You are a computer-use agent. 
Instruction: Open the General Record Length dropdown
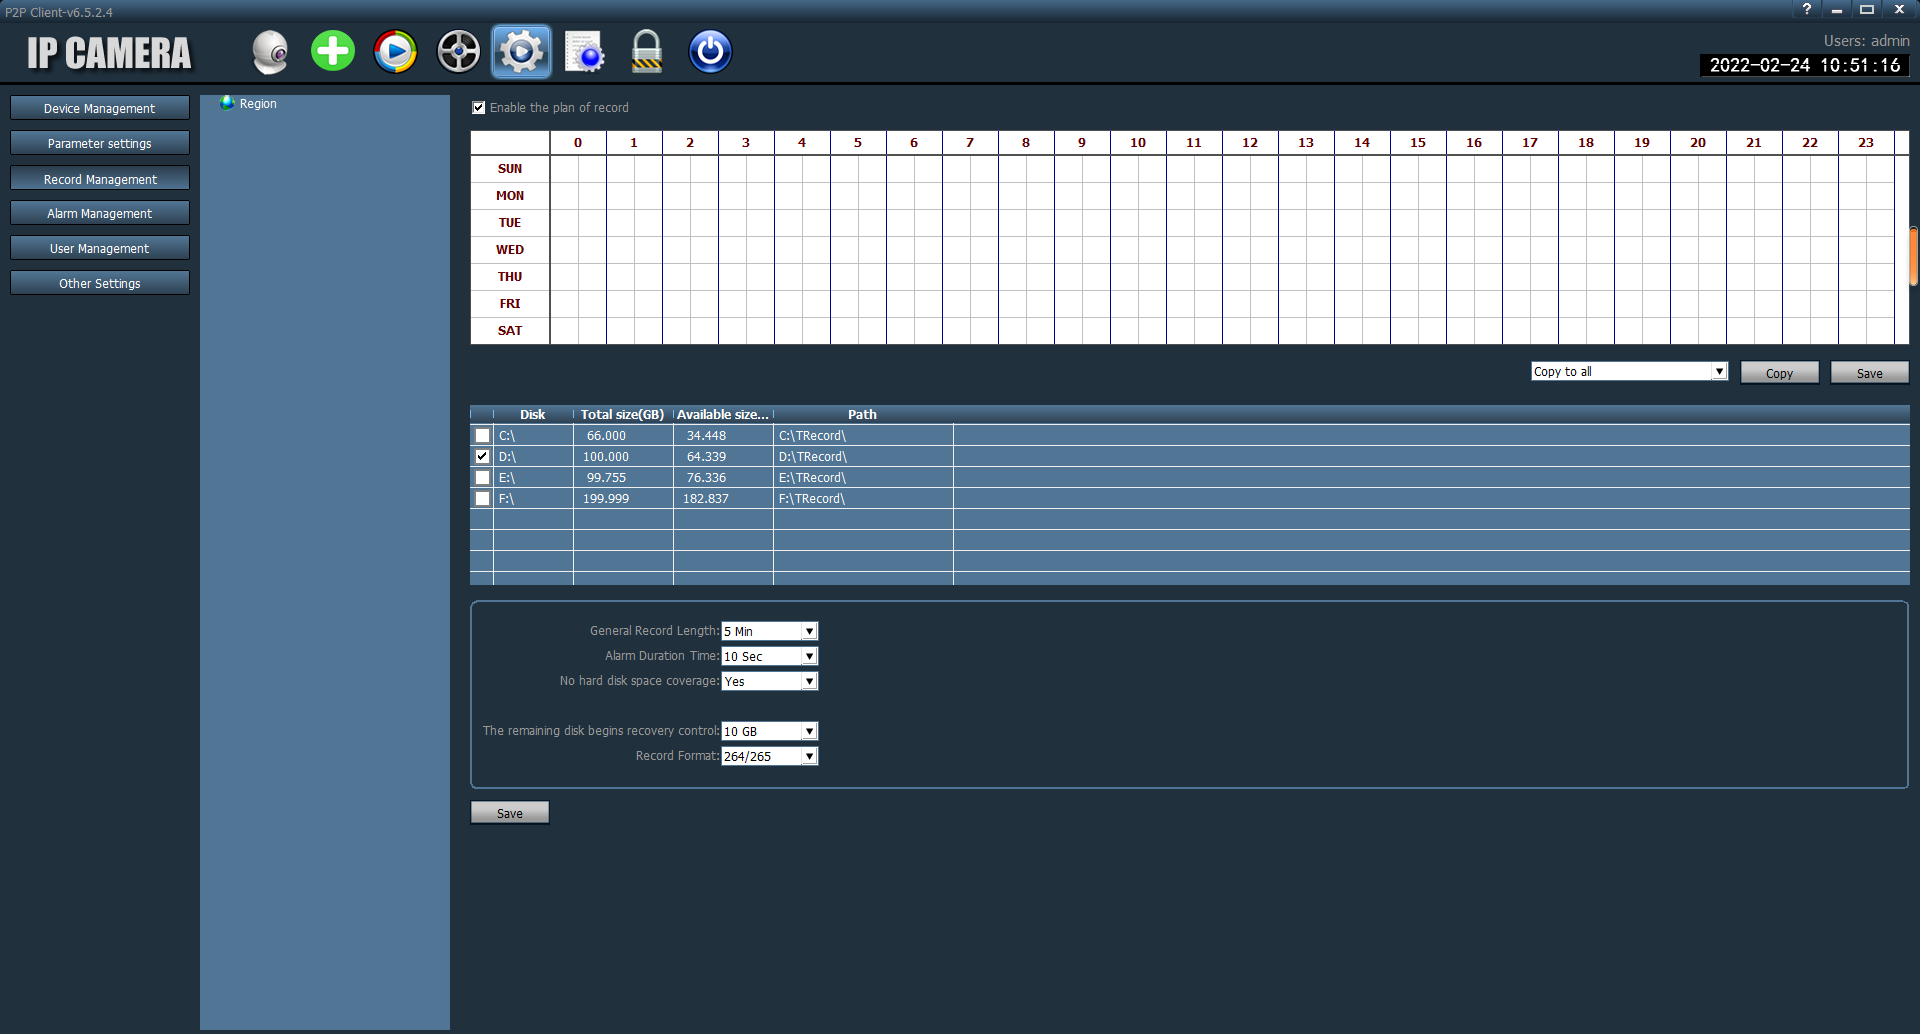pyautogui.click(x=809, y=632)
